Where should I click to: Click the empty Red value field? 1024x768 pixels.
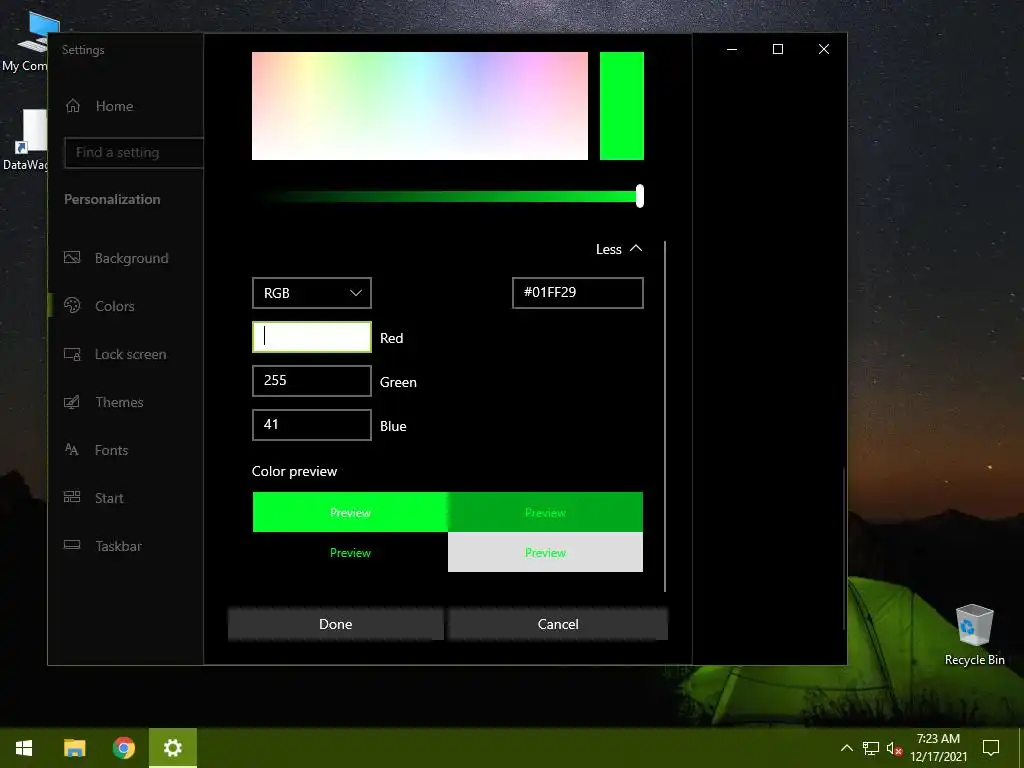[x=312, y=337]
